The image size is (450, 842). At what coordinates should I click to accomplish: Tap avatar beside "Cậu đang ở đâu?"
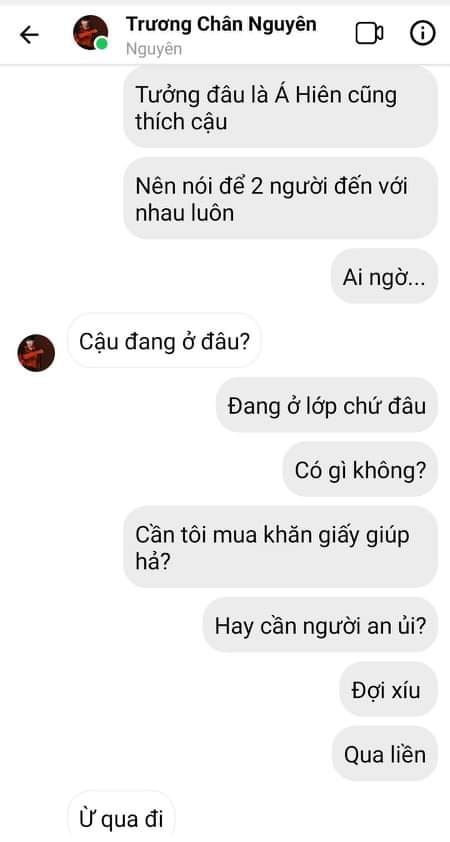click(36, 353)
